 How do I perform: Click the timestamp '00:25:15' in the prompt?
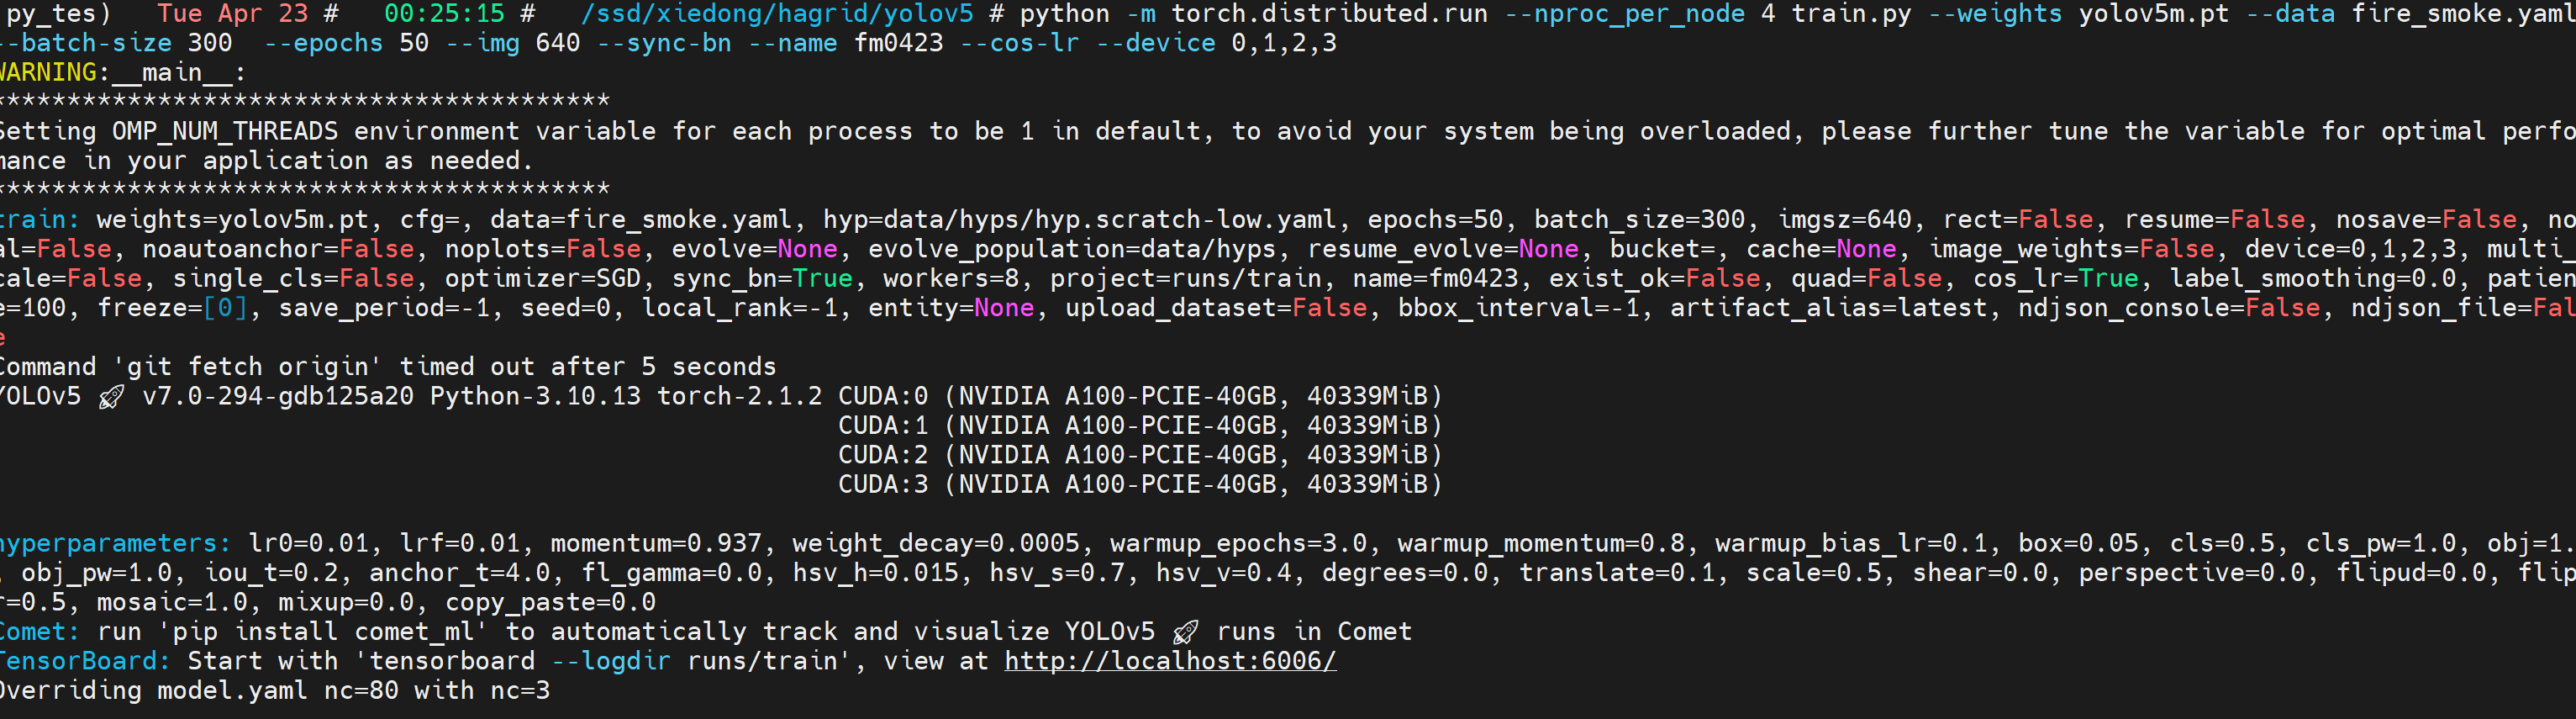445,14
